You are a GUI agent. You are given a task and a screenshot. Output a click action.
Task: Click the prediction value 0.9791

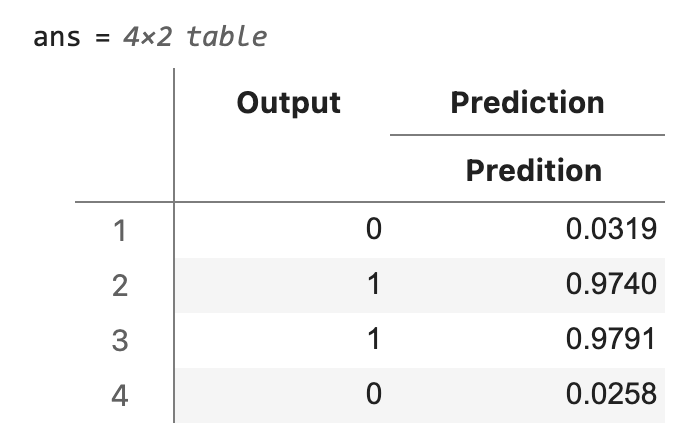611,341
